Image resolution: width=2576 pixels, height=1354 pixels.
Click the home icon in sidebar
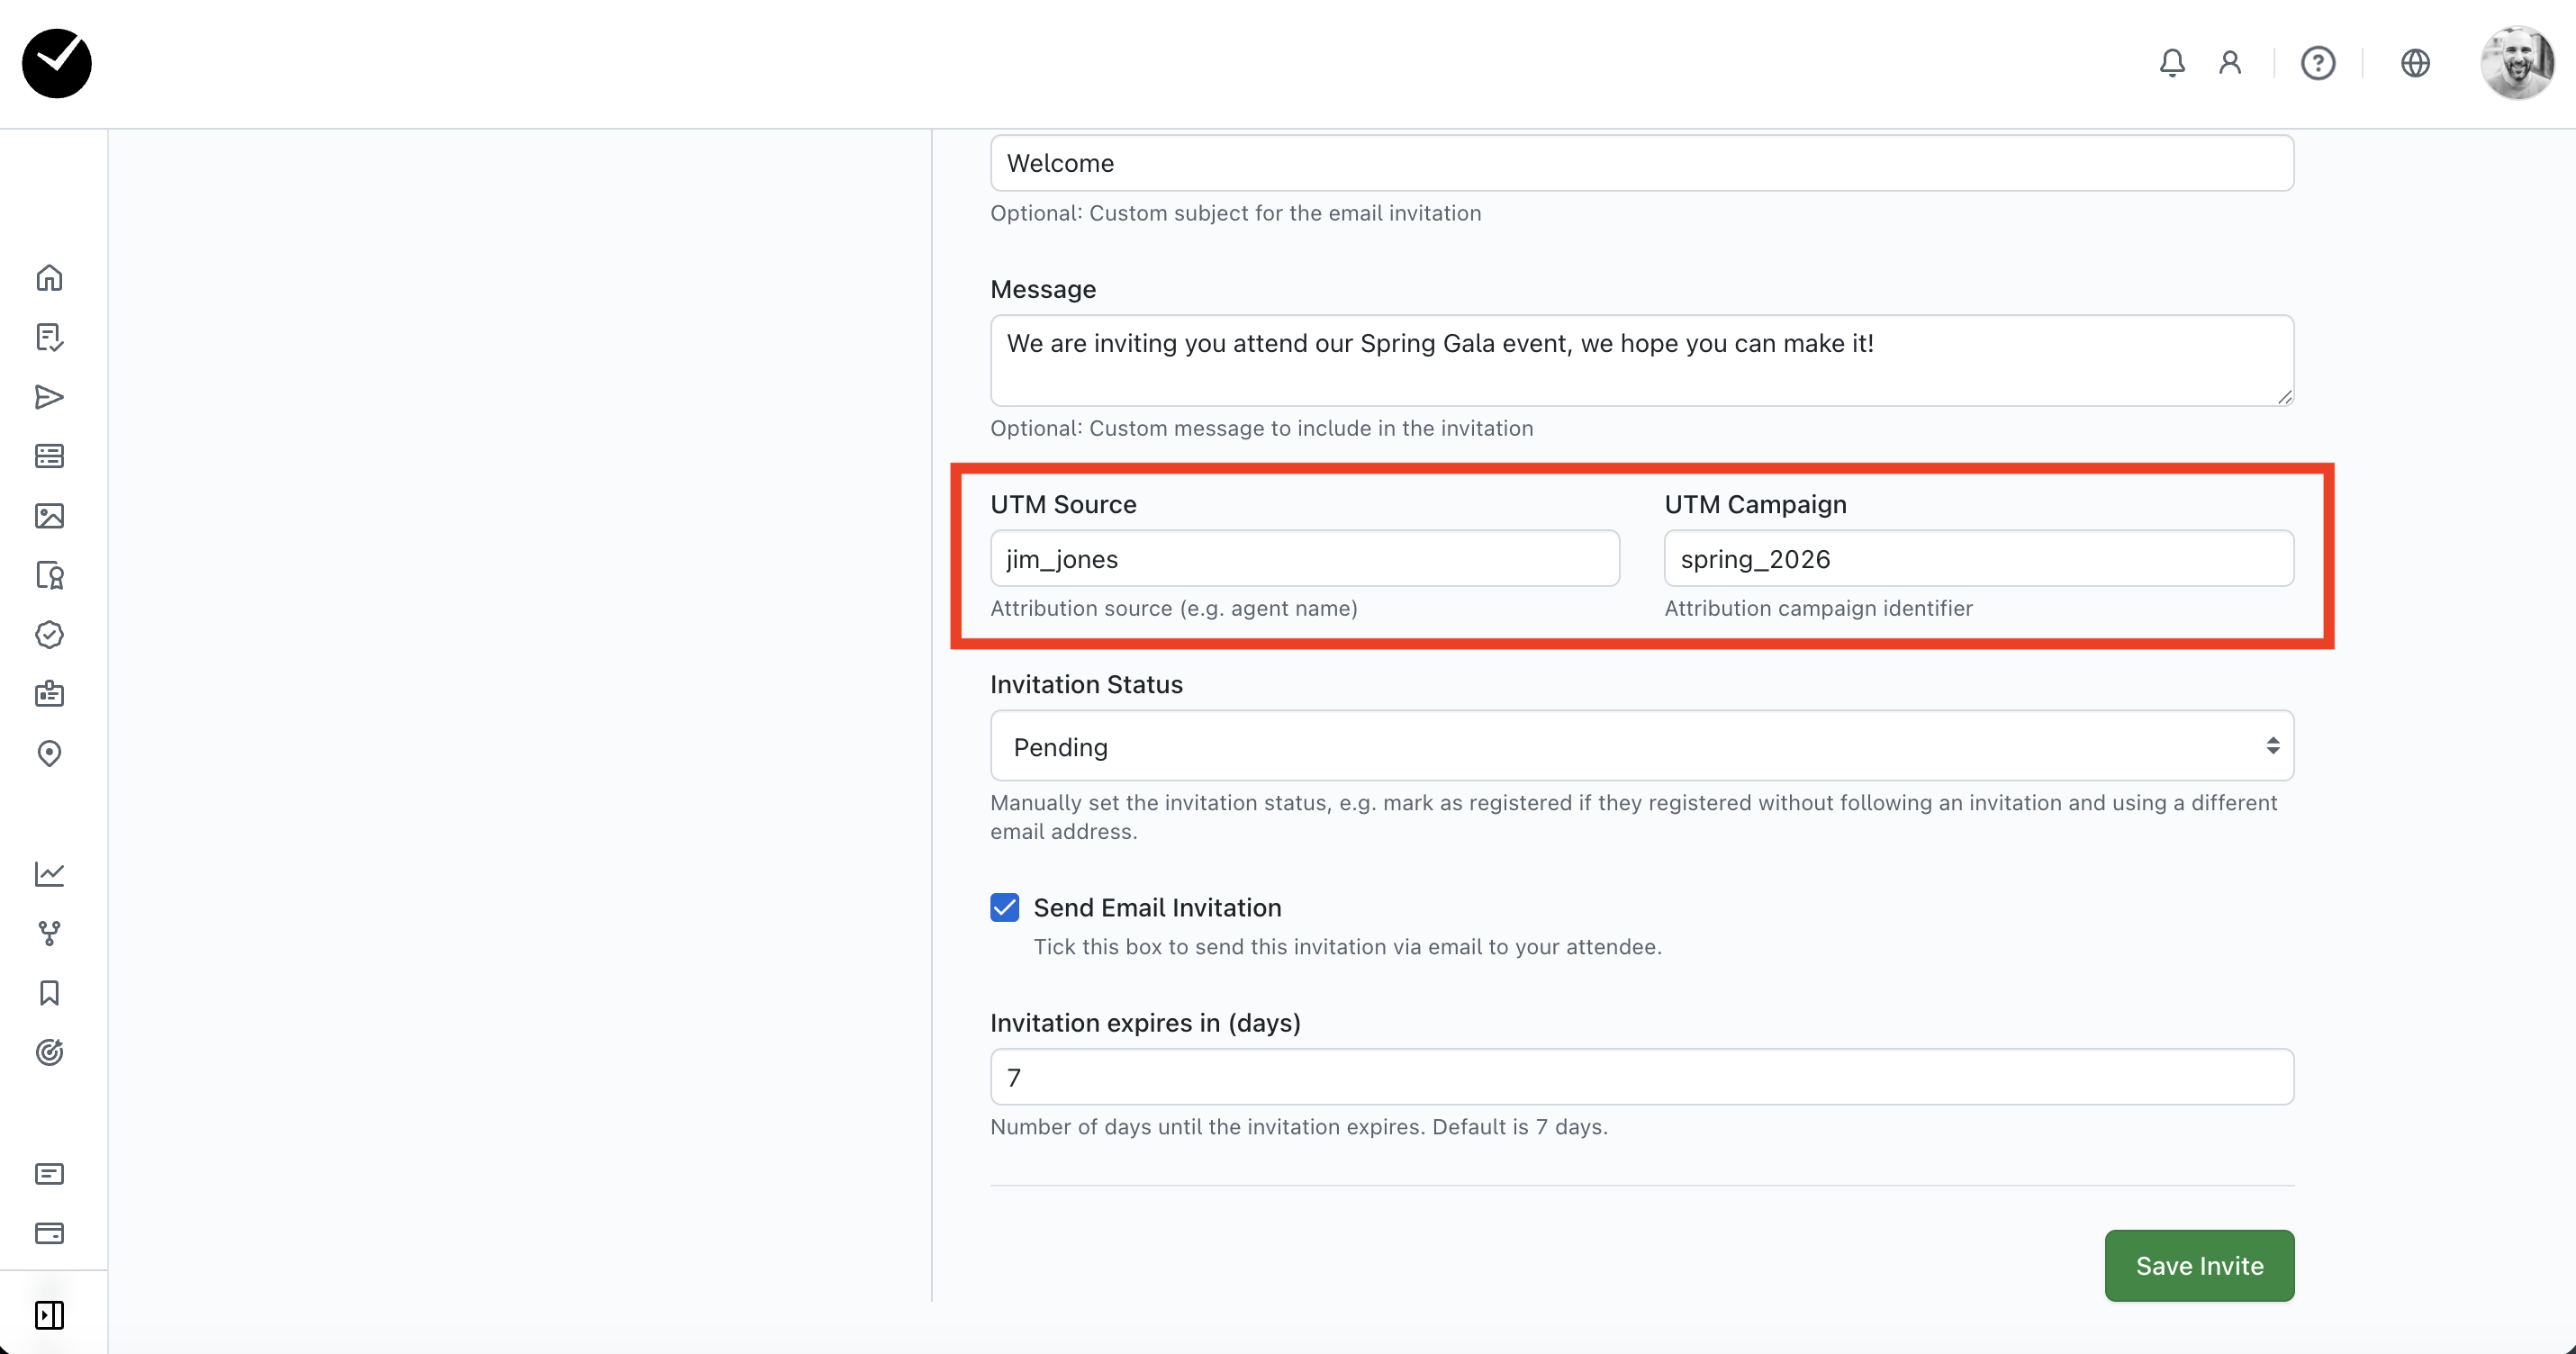49,277
